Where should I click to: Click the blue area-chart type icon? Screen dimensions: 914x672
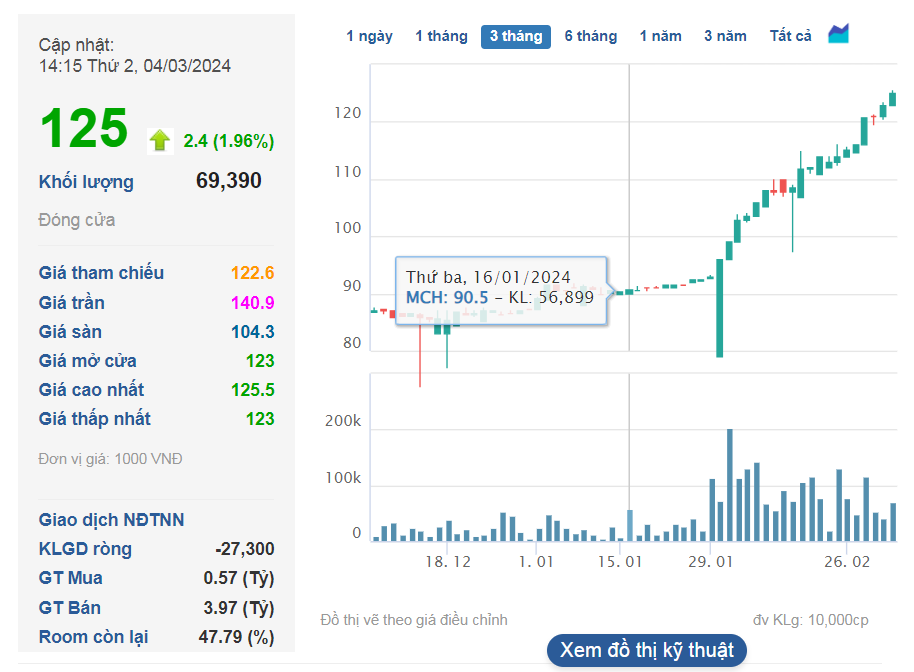click(x=838, y=34)
